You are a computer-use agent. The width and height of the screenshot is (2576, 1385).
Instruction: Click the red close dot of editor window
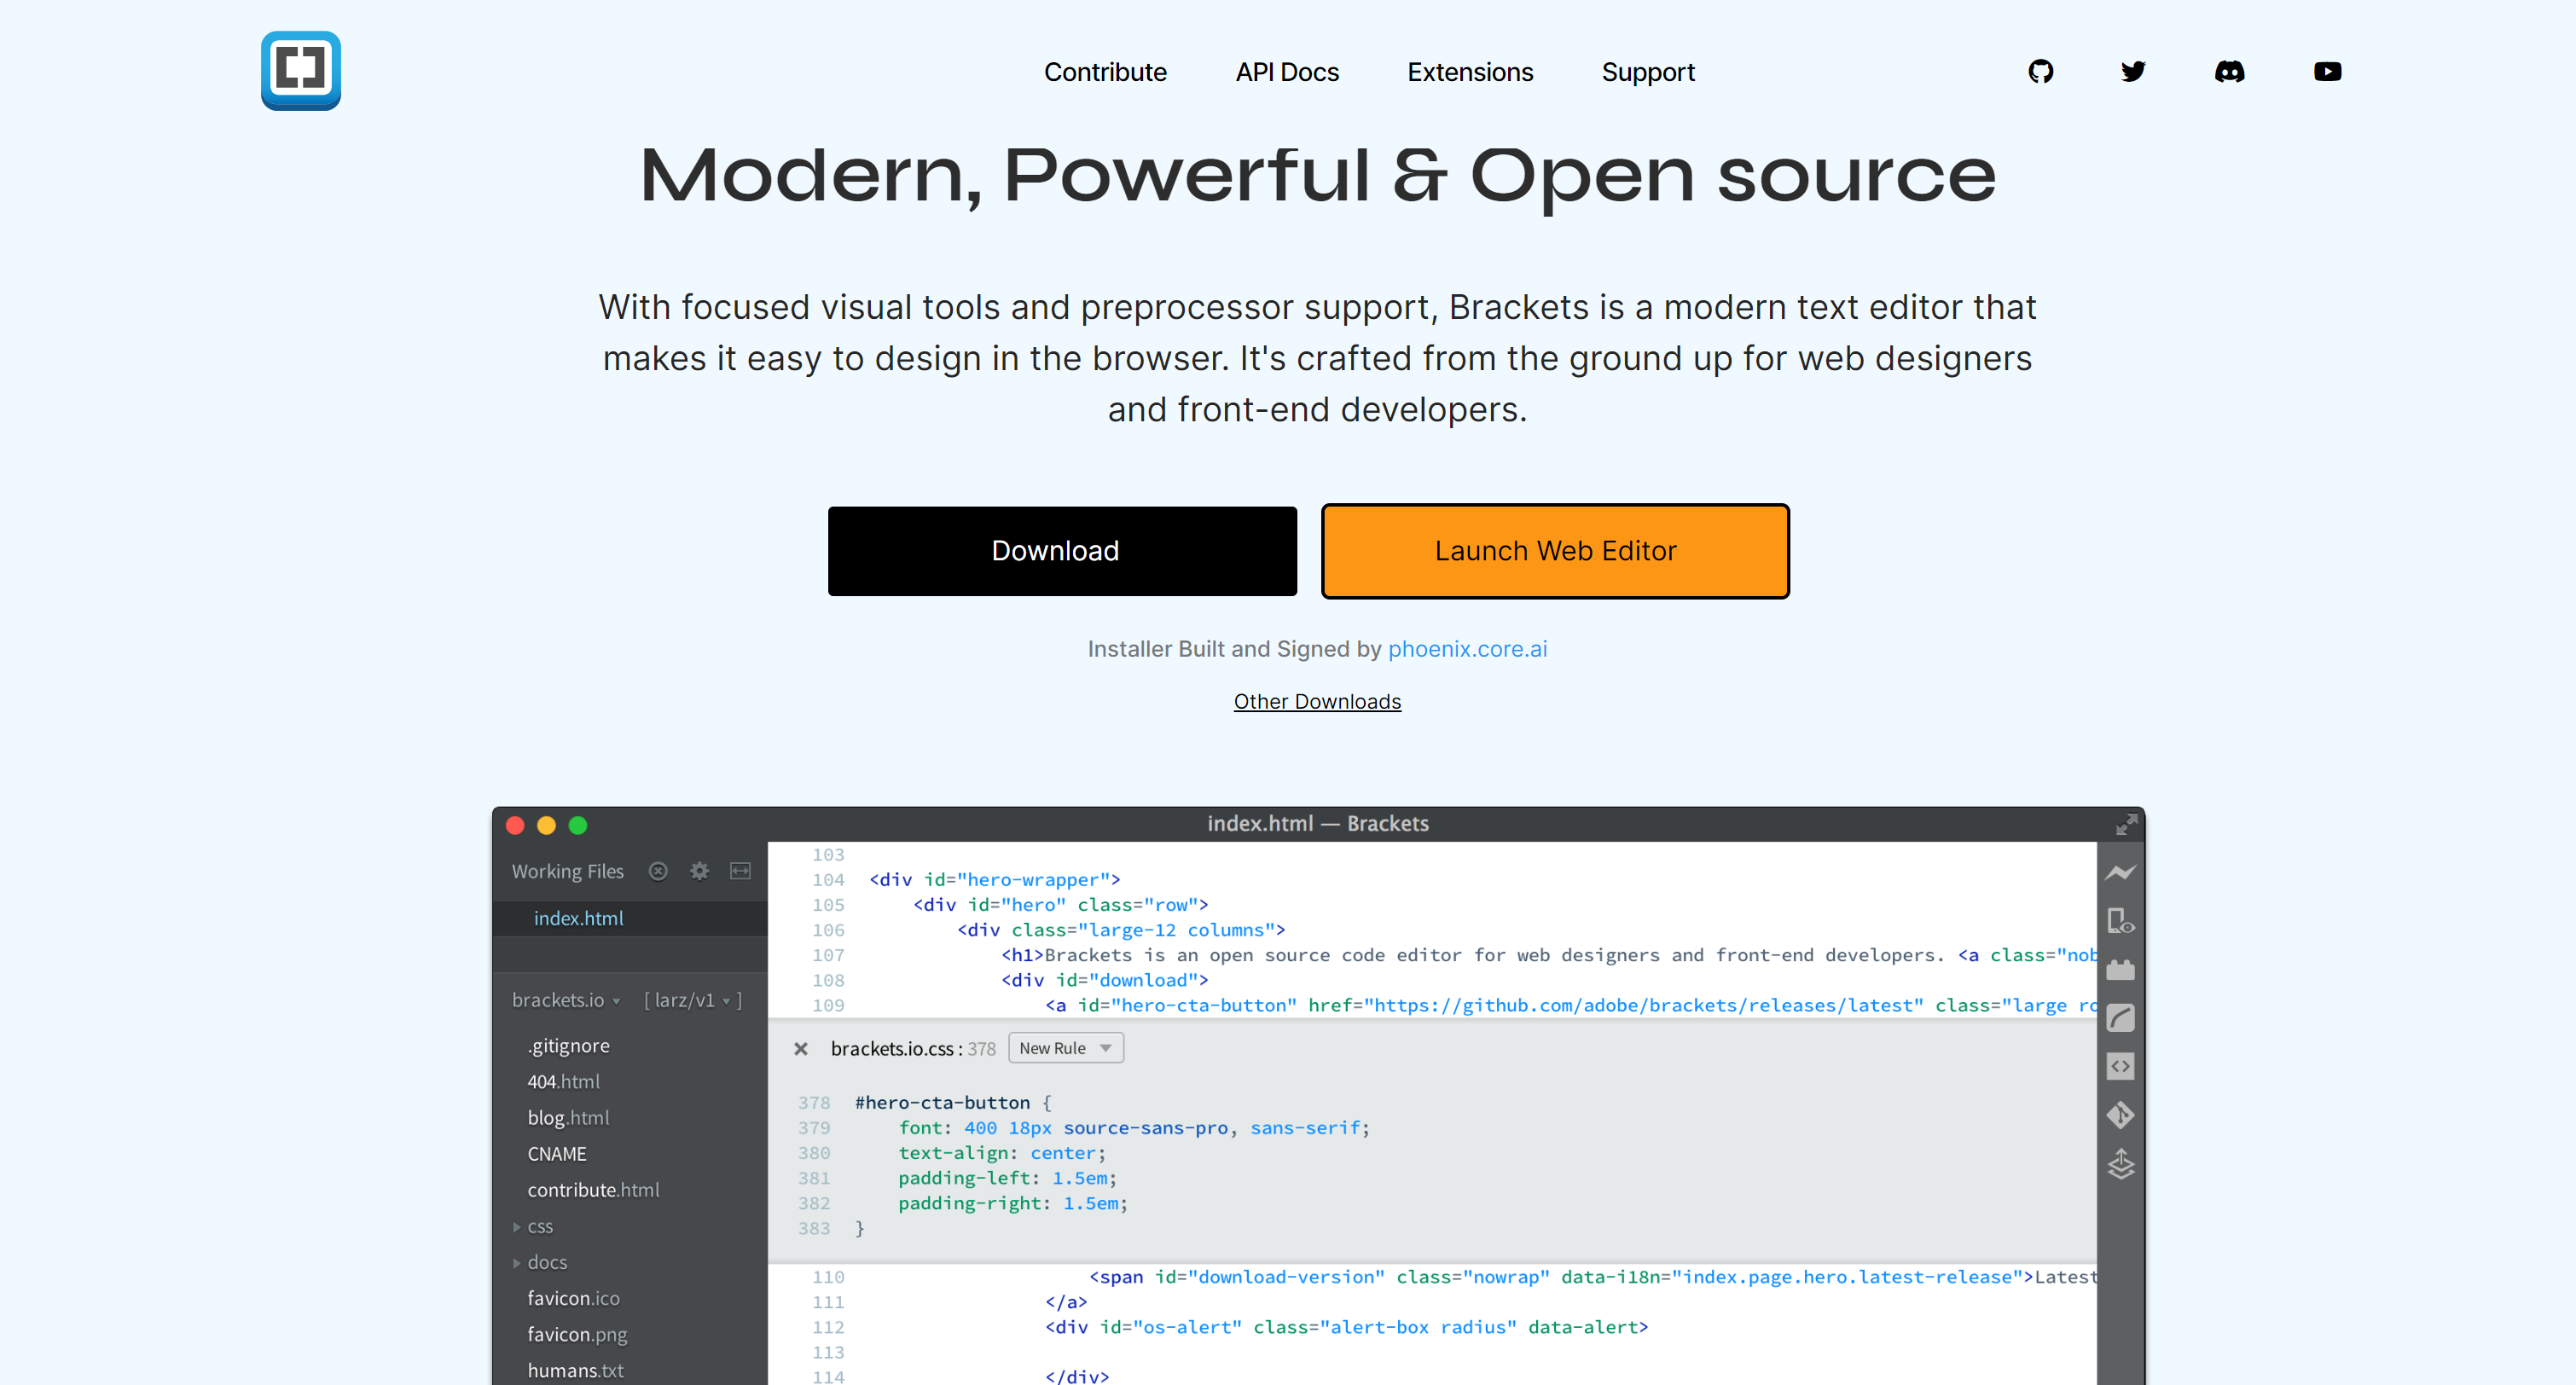[515, 825]
